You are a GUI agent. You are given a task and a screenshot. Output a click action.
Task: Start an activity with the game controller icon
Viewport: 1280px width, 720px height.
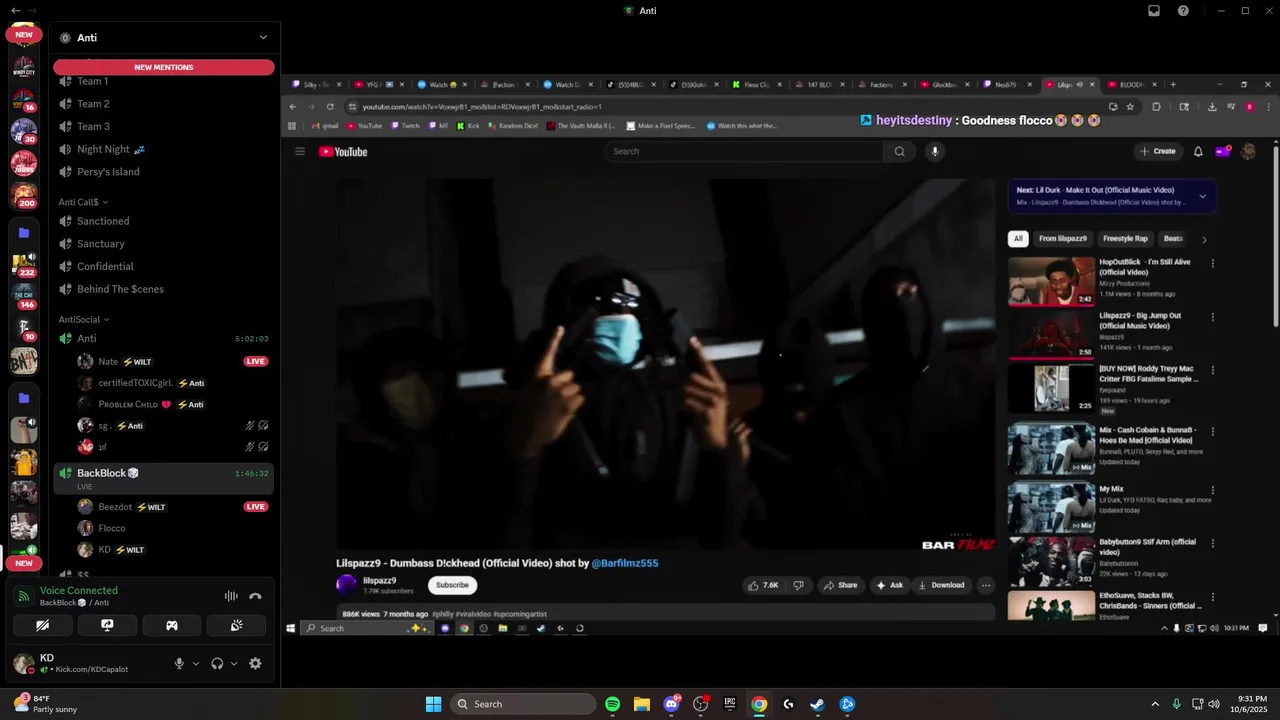[x=172, y=625]
